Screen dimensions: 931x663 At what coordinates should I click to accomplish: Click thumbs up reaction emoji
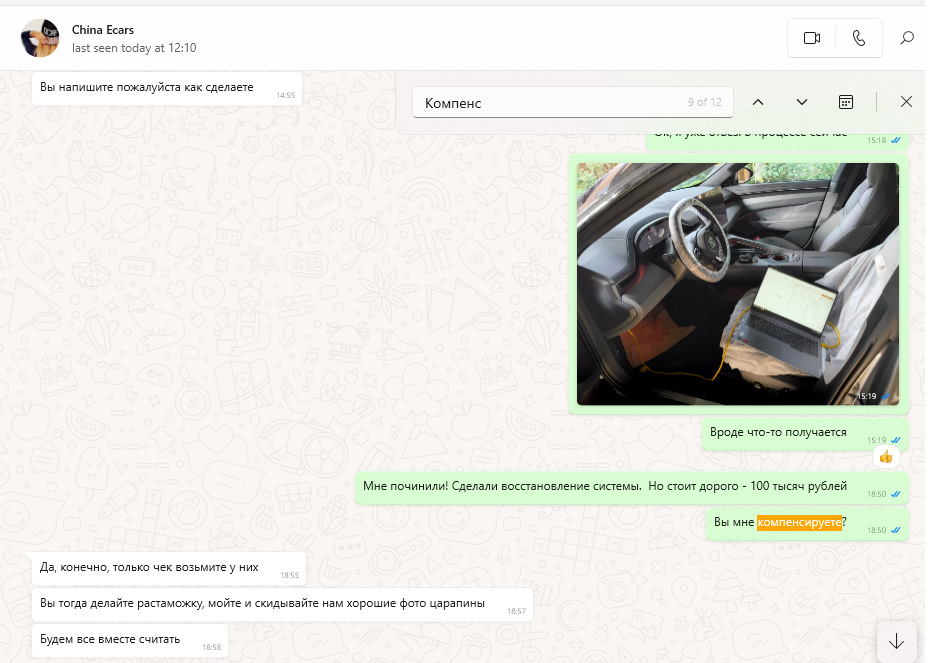pos(886,456)
